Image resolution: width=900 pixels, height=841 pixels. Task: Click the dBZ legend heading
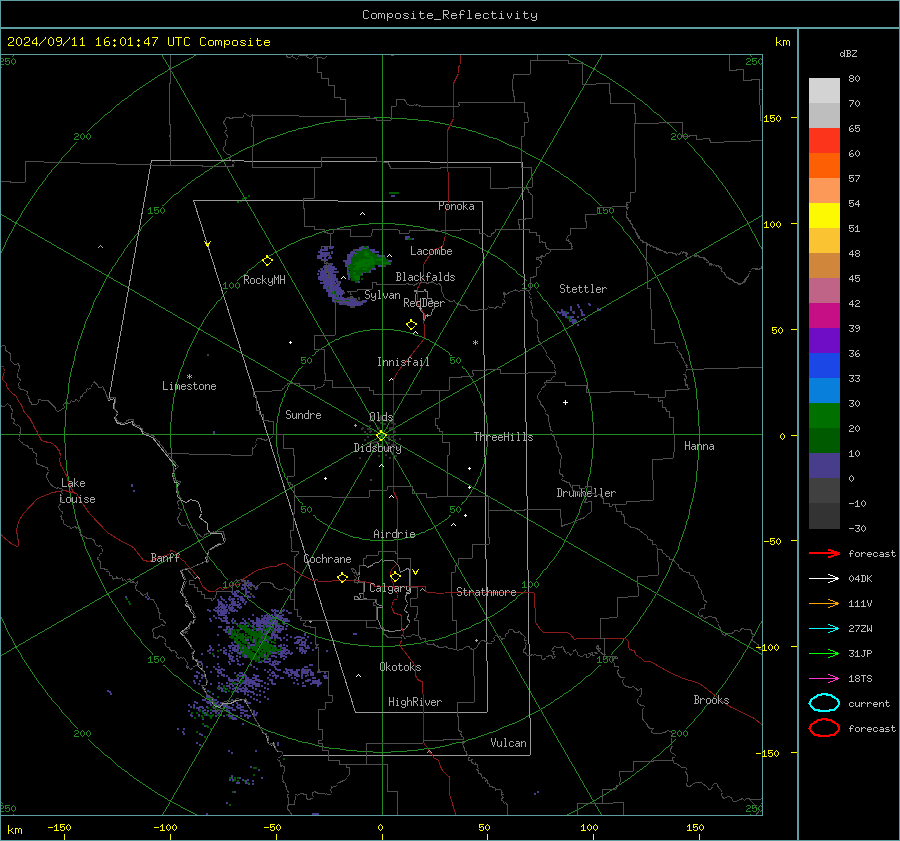848,53
